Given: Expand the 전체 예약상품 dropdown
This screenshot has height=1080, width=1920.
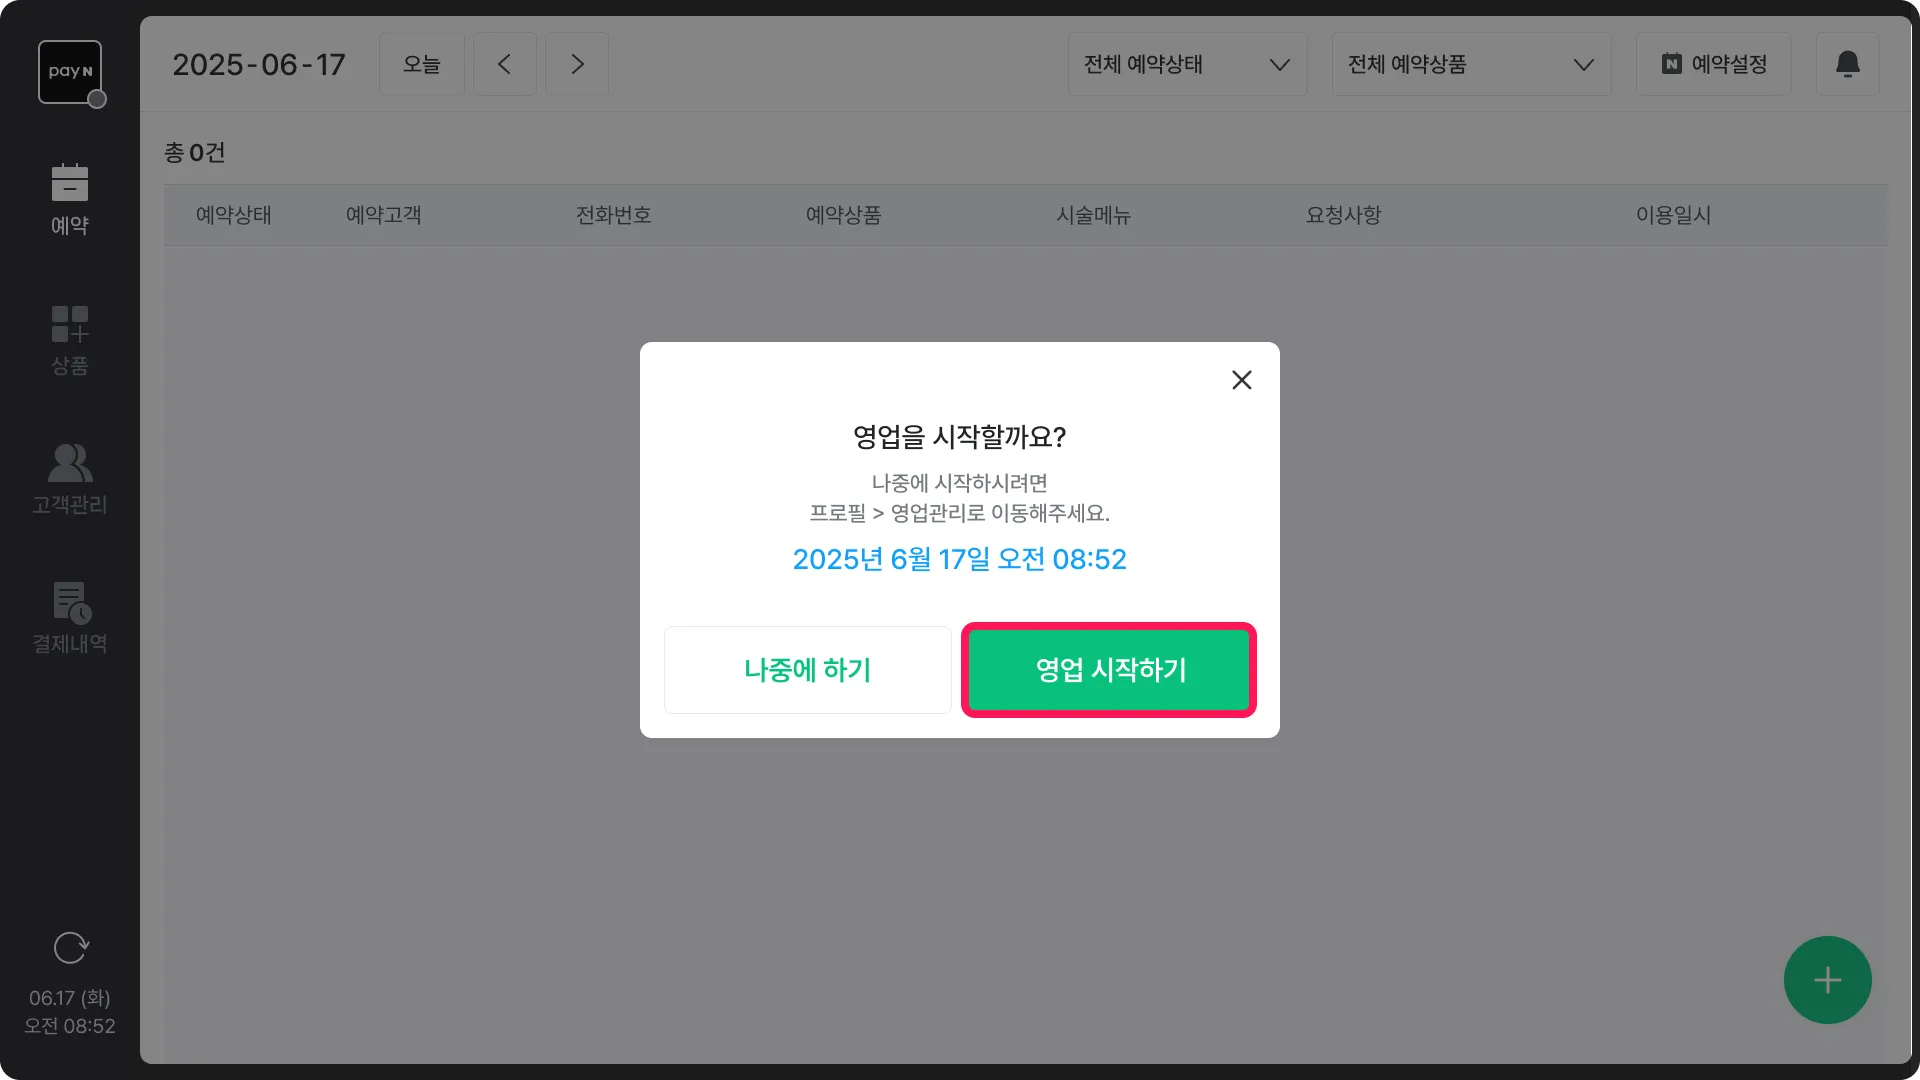Looking at the screenshot, I should tap(1470, 64).
